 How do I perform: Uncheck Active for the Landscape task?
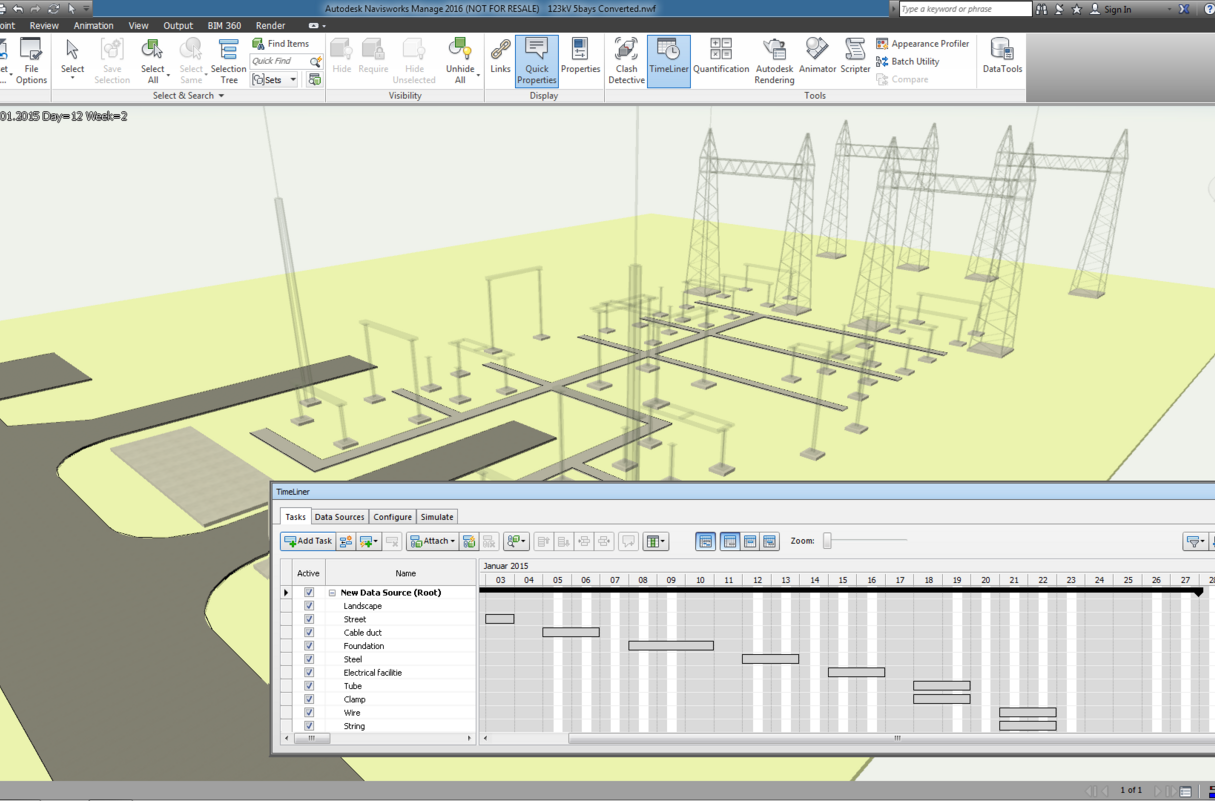click(x=309, y=606)
